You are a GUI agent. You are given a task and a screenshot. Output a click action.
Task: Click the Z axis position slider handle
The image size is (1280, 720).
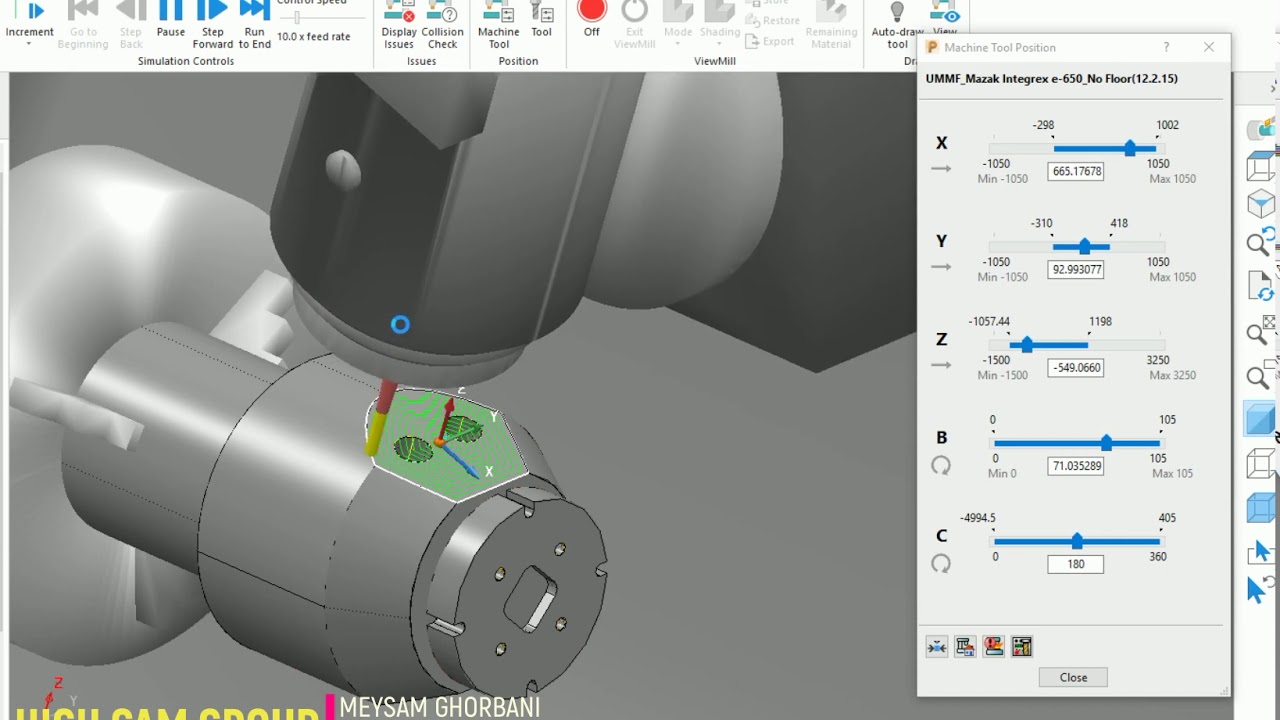(x=1027, y=345)
